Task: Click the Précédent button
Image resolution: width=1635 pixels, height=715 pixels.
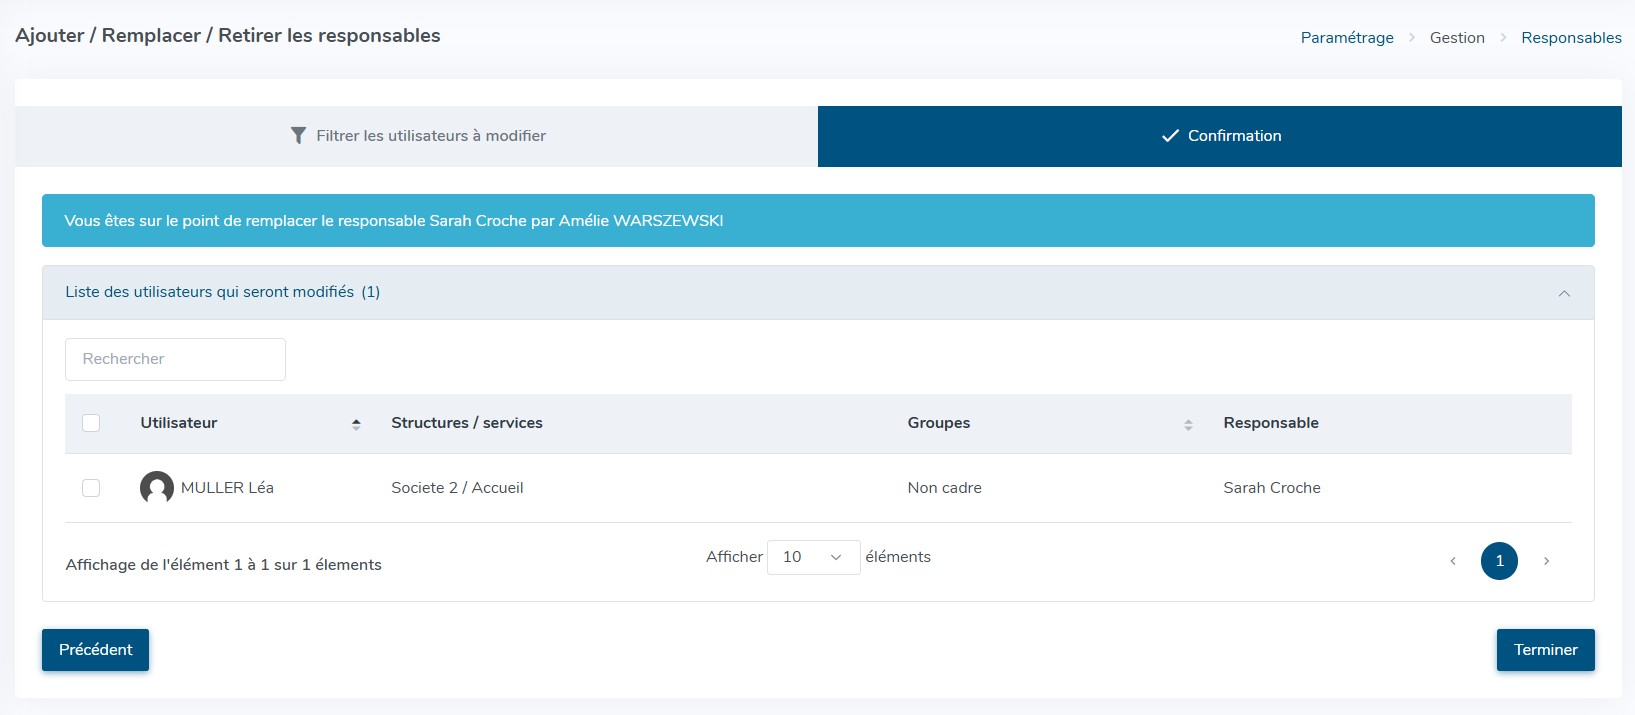Action: pyautogui.click(x=95, y=650)
